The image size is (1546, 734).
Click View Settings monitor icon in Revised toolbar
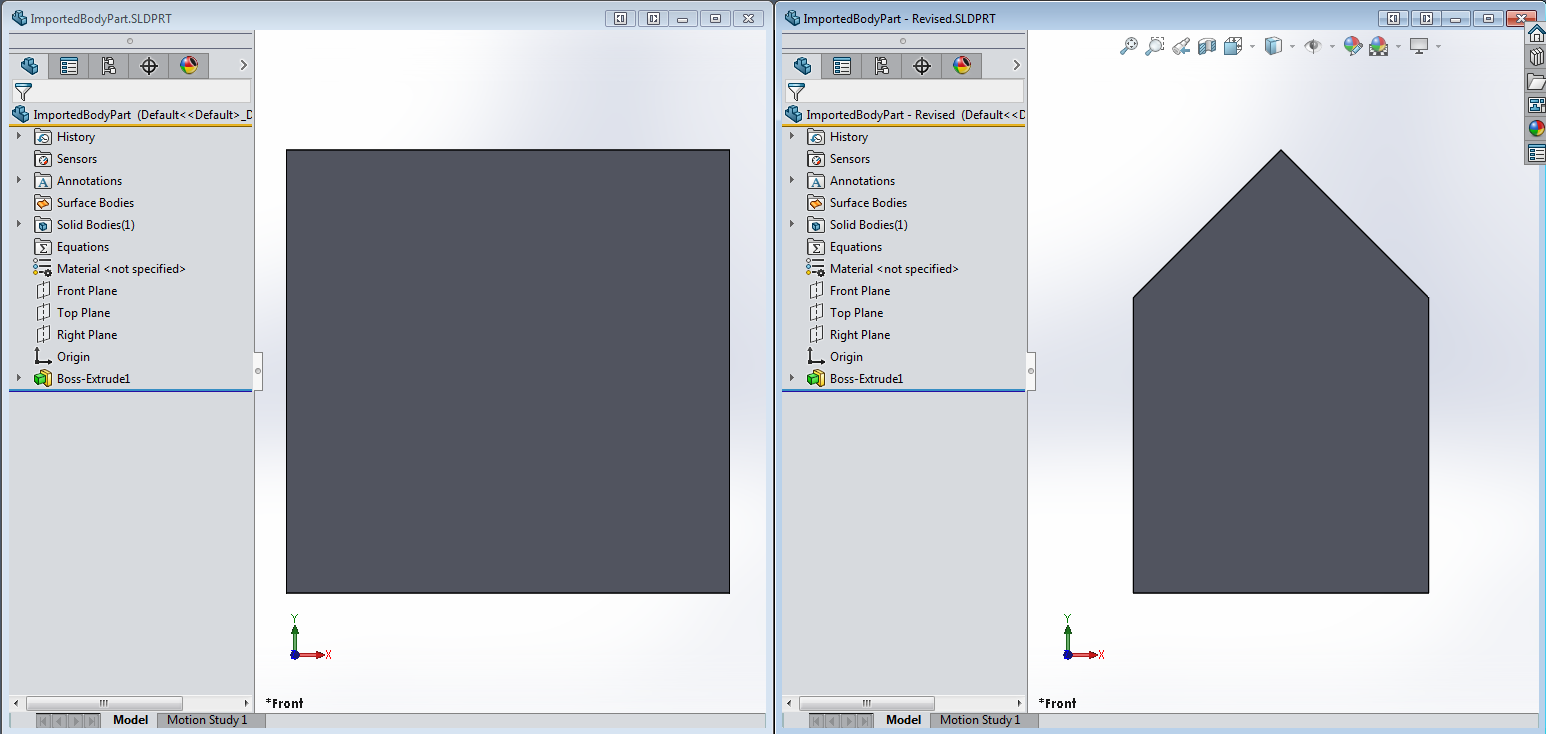1419,46
